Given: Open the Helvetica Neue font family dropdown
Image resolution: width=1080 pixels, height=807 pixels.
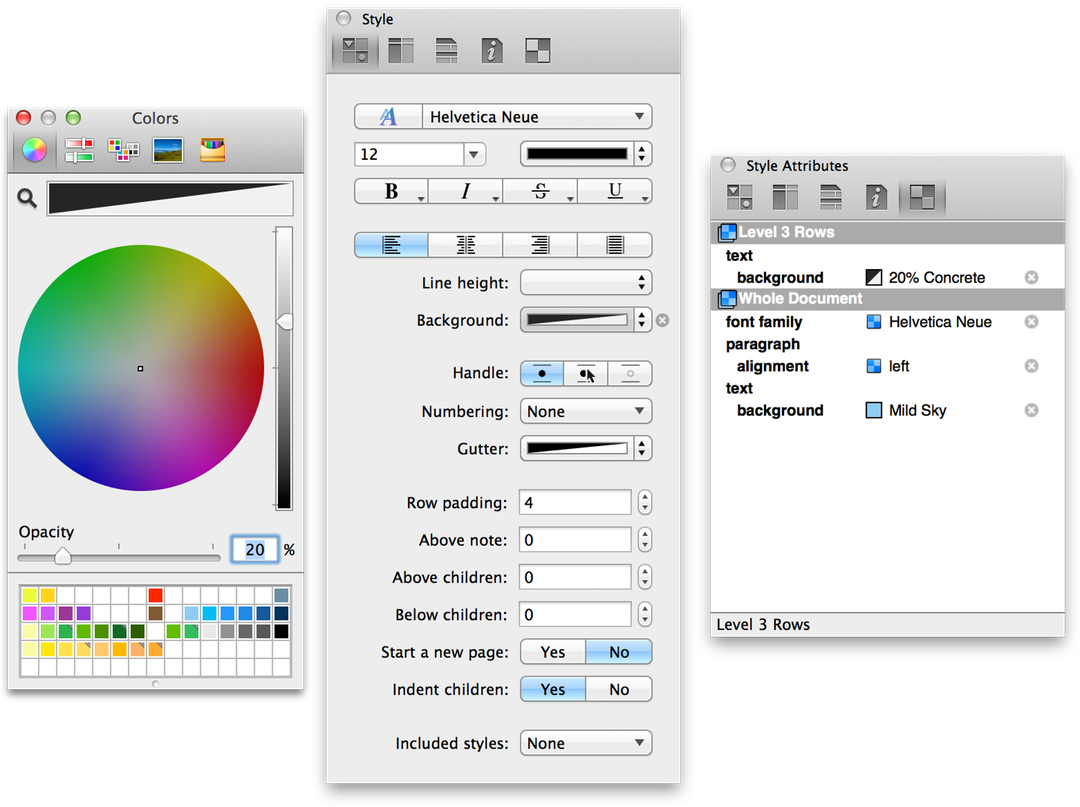Looking at the screenshot, I should click(537, 116).
